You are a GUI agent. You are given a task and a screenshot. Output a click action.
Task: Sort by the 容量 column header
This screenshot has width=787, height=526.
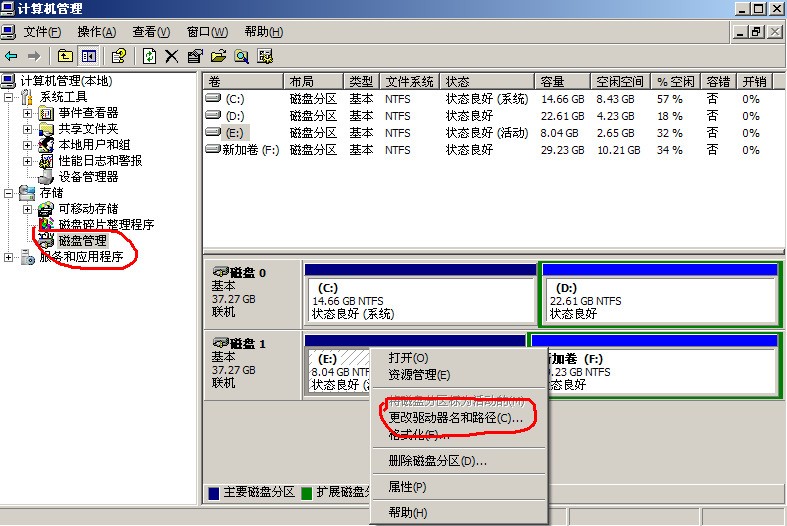point(563,81)
